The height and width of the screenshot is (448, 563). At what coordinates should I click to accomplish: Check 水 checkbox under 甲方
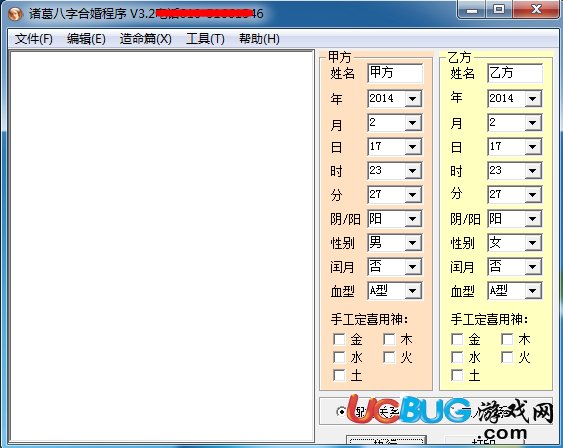339,357
